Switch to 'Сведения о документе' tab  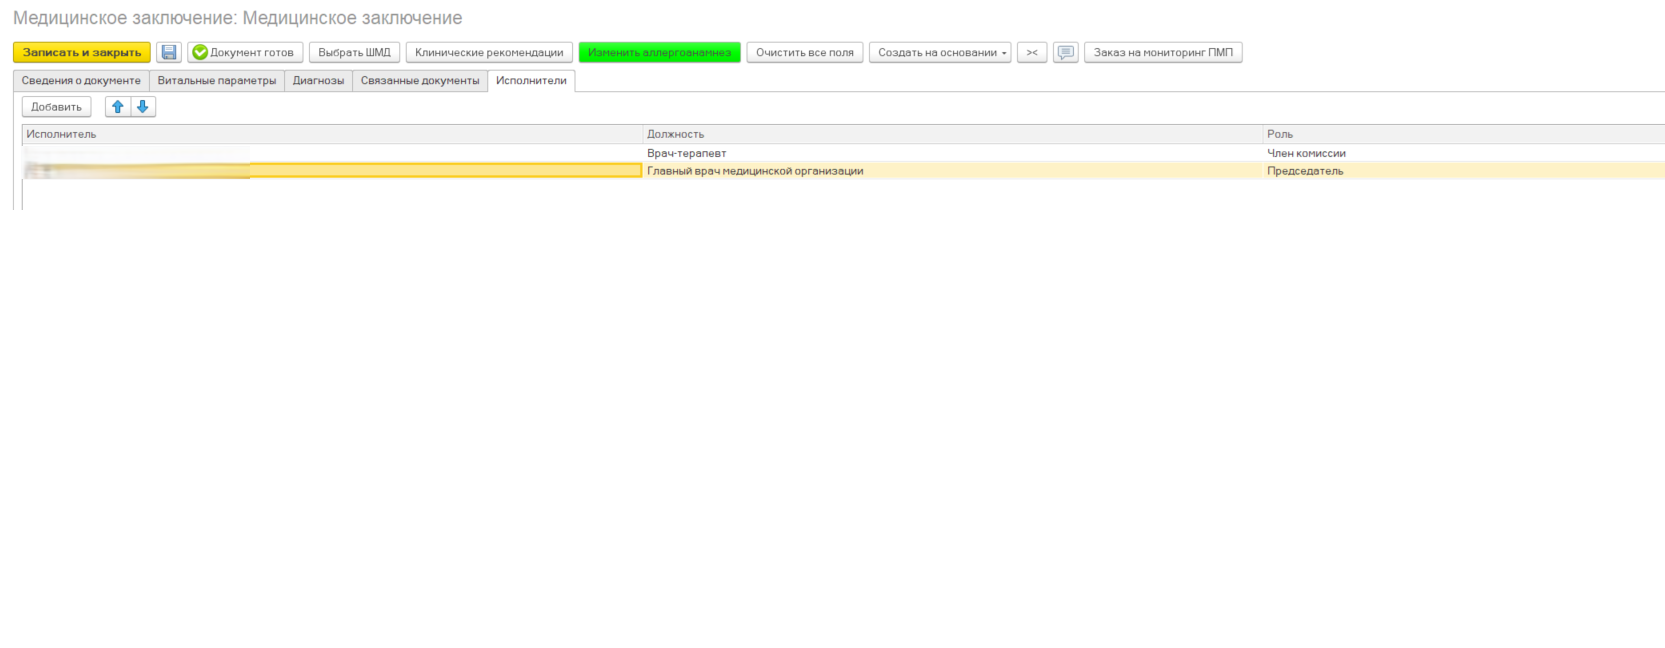coord(81,81)
